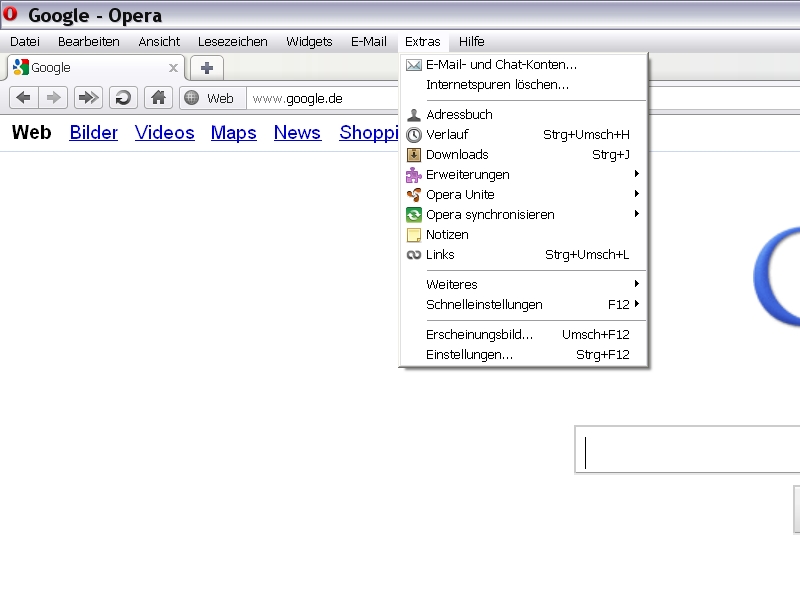Expand the Schnelleinstellungen submenu arrow
Screen dimensions: 800x600
click(x=637, y=304)
